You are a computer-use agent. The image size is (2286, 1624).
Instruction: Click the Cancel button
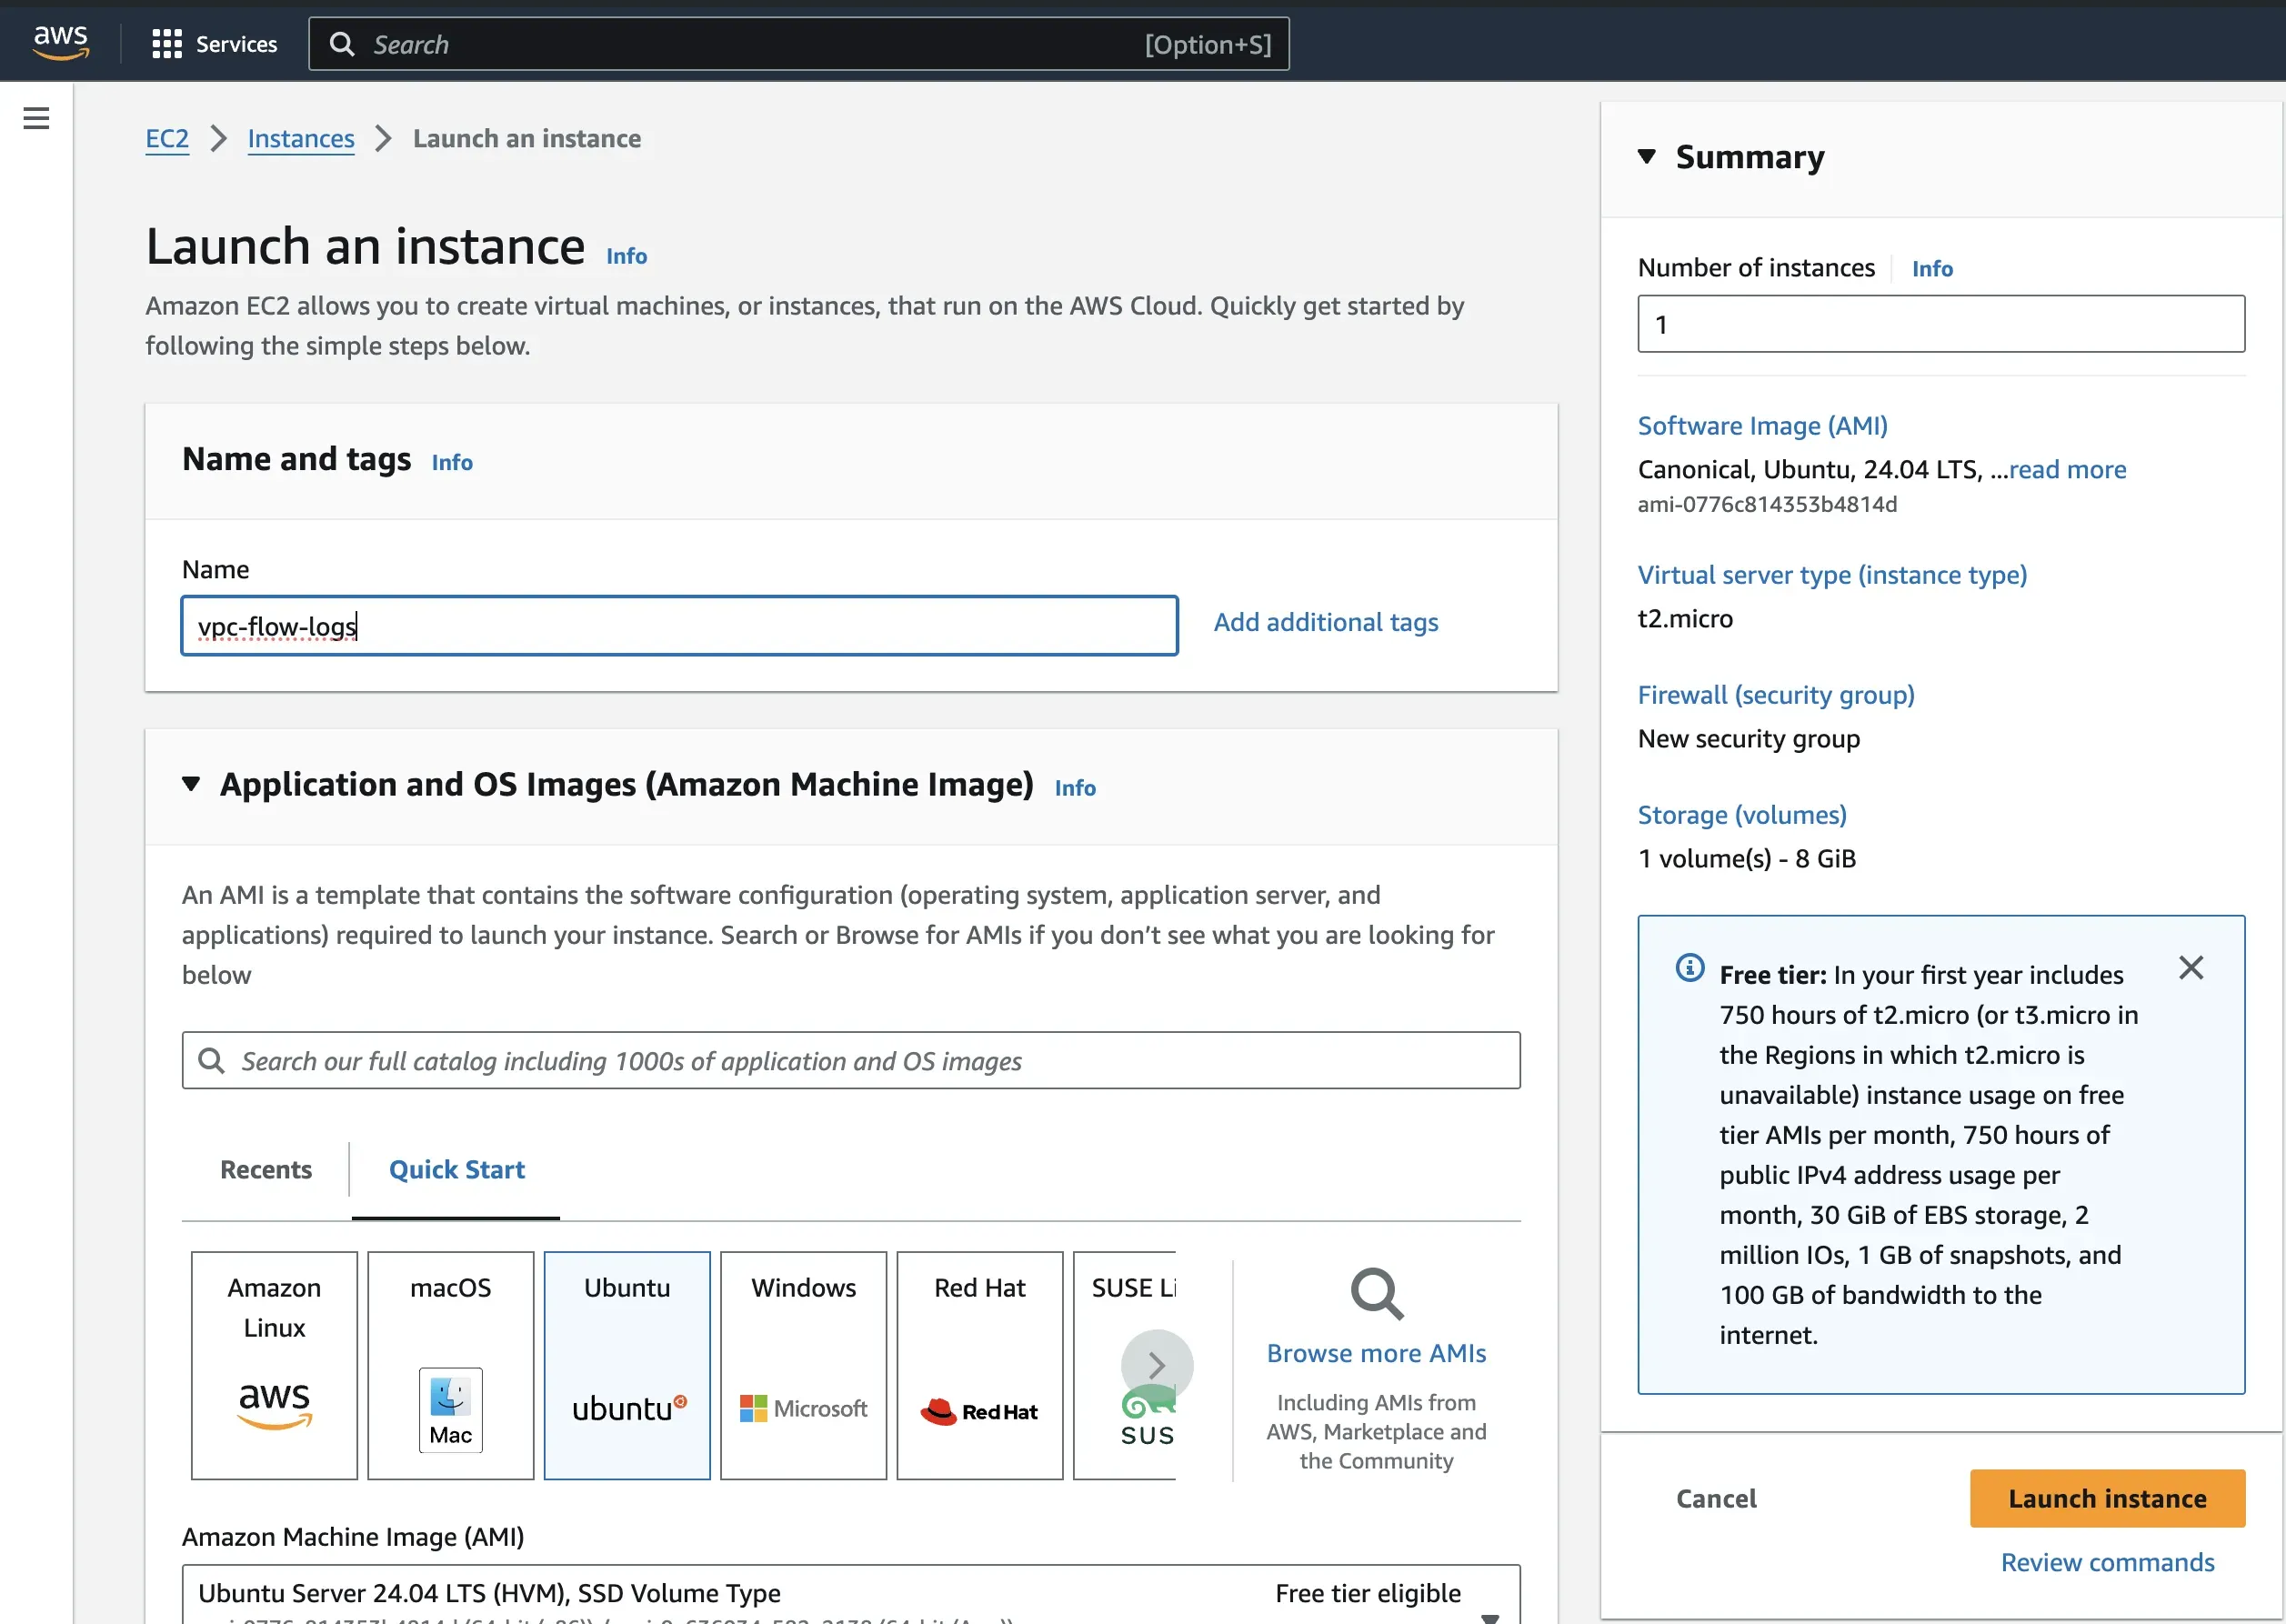(x=1716, y=1498)
